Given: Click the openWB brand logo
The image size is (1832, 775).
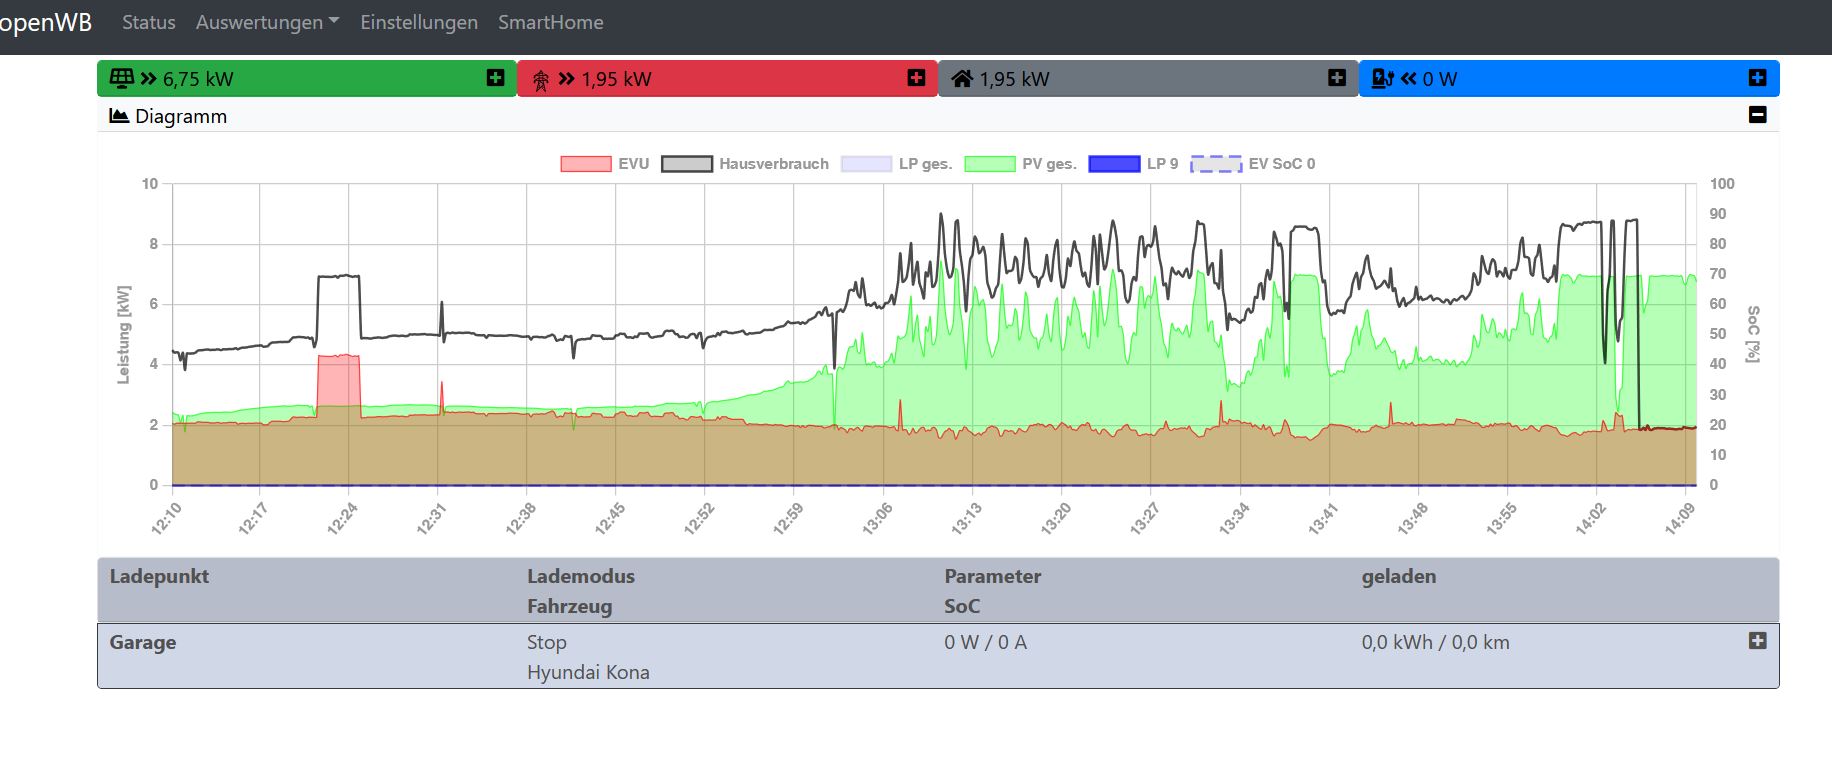Looking at the screenshot, I should [45, 22].
